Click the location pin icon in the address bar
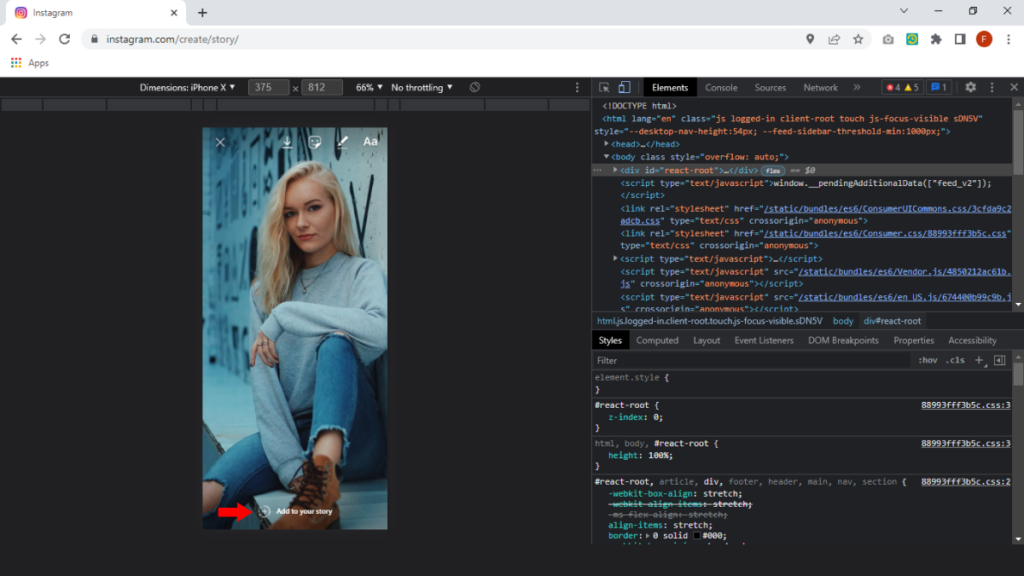The height and width of the screenshot is (576, 1024). (810, 39)
